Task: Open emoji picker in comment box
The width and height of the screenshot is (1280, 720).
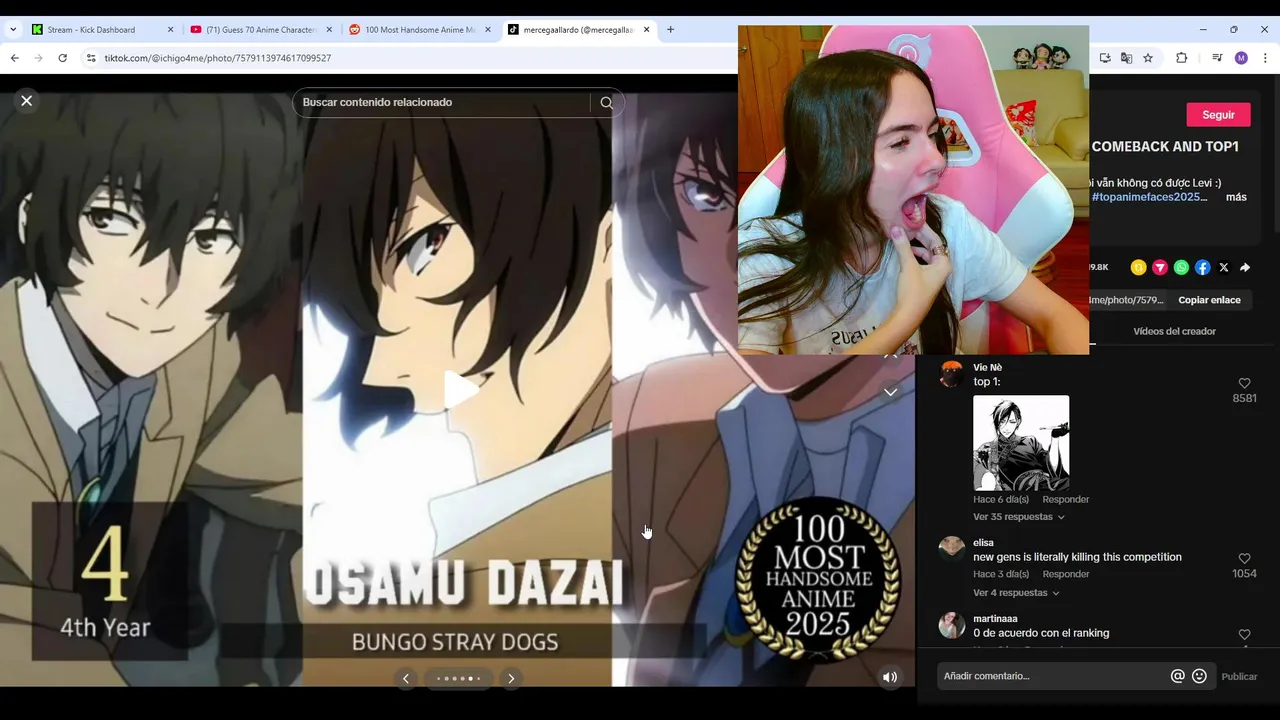Action: [x=1199, y=676]
